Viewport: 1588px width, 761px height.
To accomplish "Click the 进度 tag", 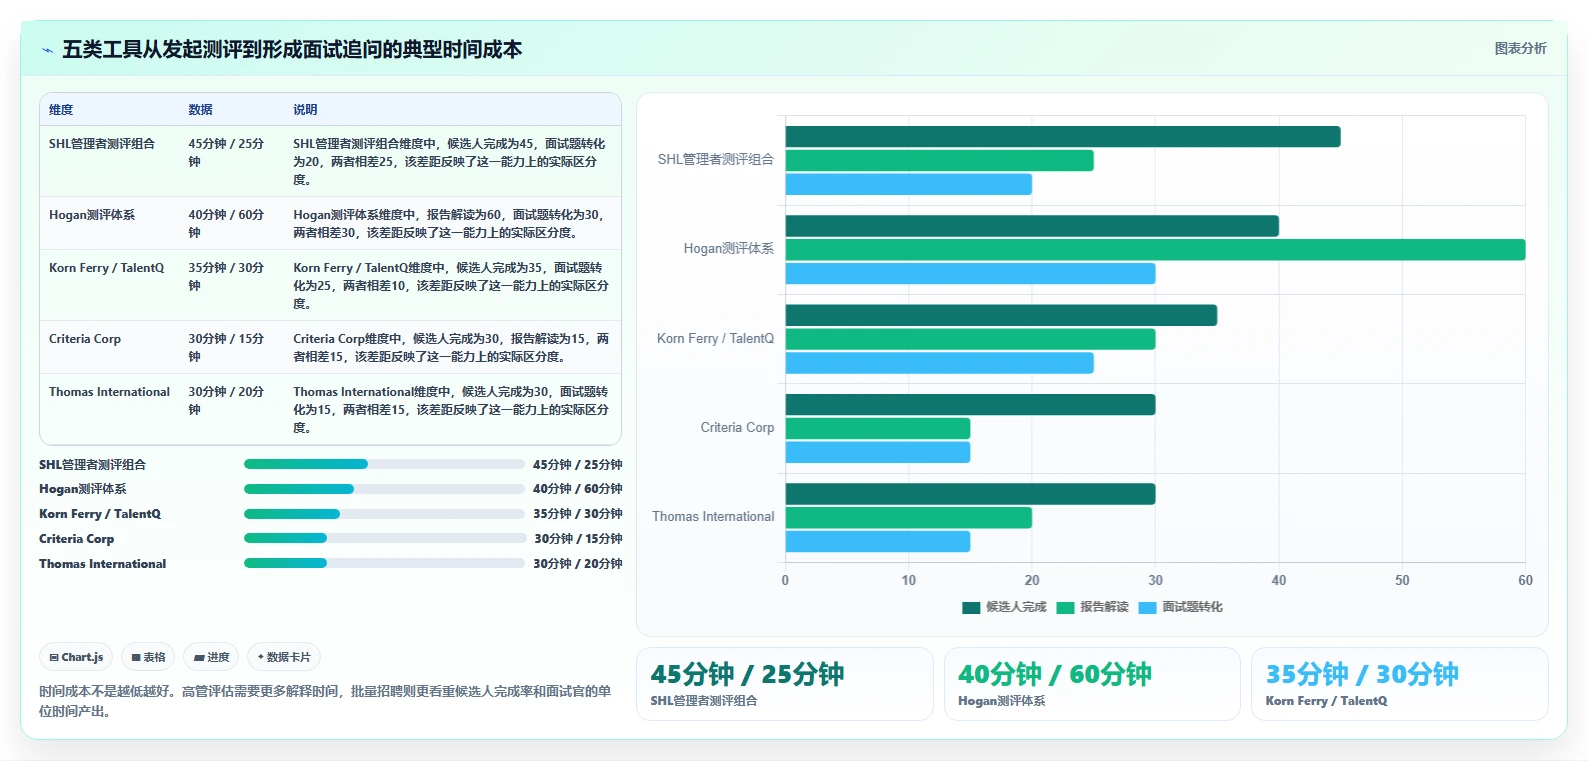I will (211, 657).
